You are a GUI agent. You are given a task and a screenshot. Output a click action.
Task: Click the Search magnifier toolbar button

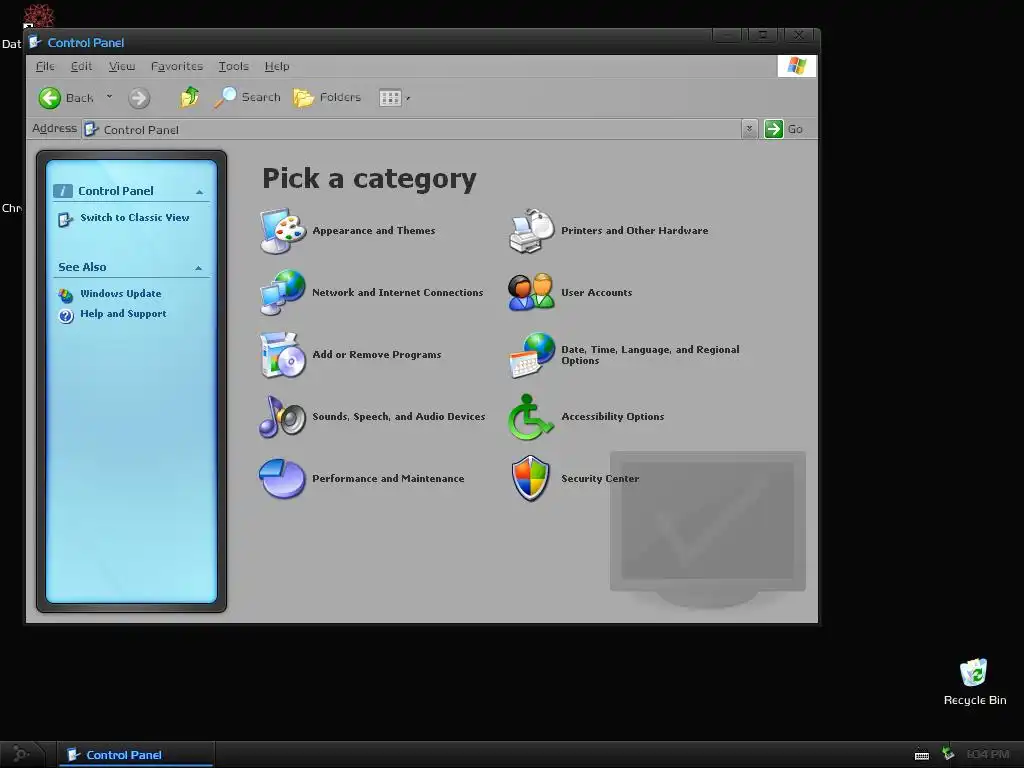point(248,97)
